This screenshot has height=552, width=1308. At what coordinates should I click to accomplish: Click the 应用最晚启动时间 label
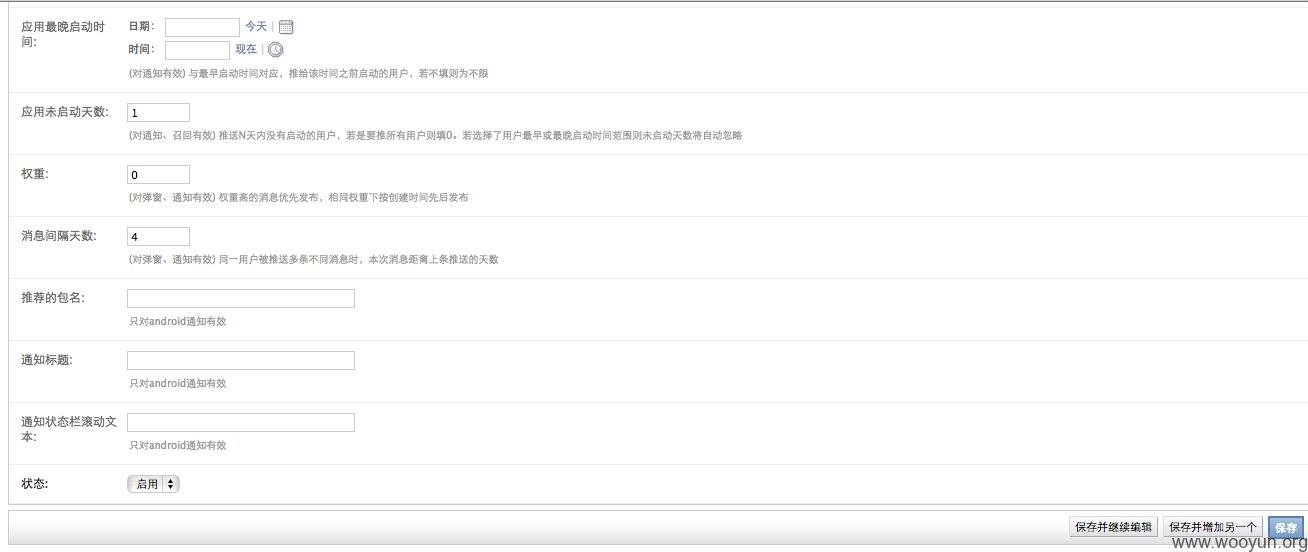point(63,34)
